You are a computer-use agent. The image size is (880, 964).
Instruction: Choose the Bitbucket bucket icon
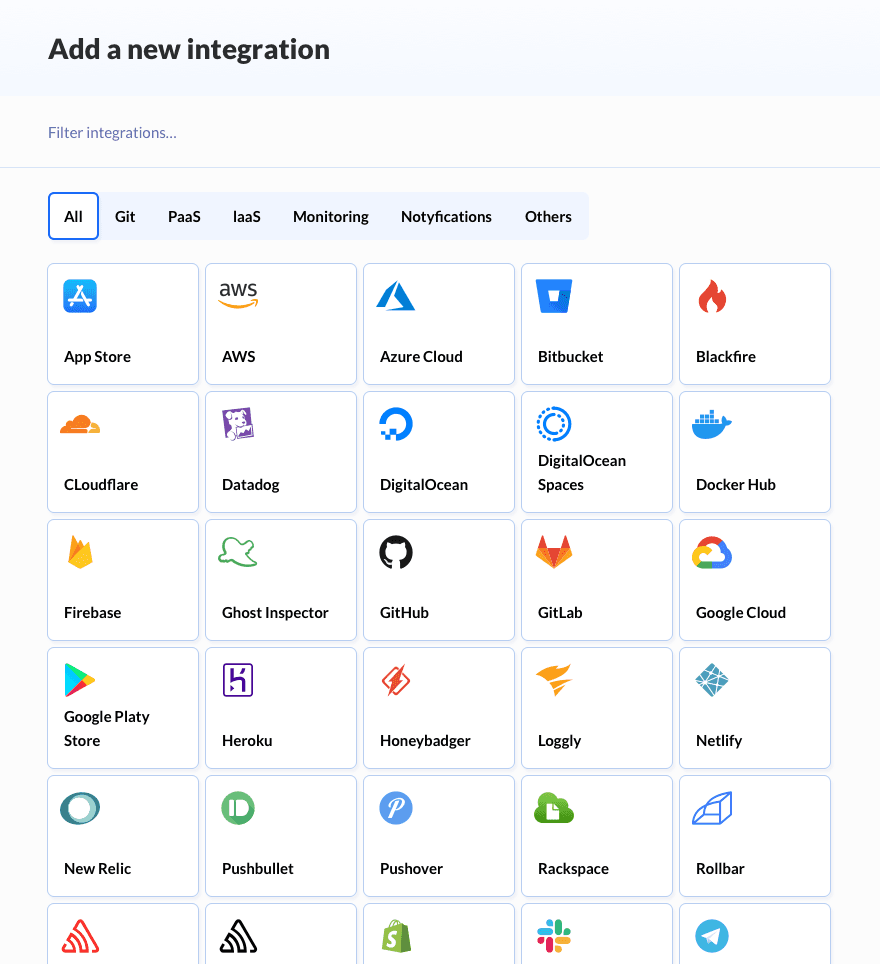(x=554, y=296)
